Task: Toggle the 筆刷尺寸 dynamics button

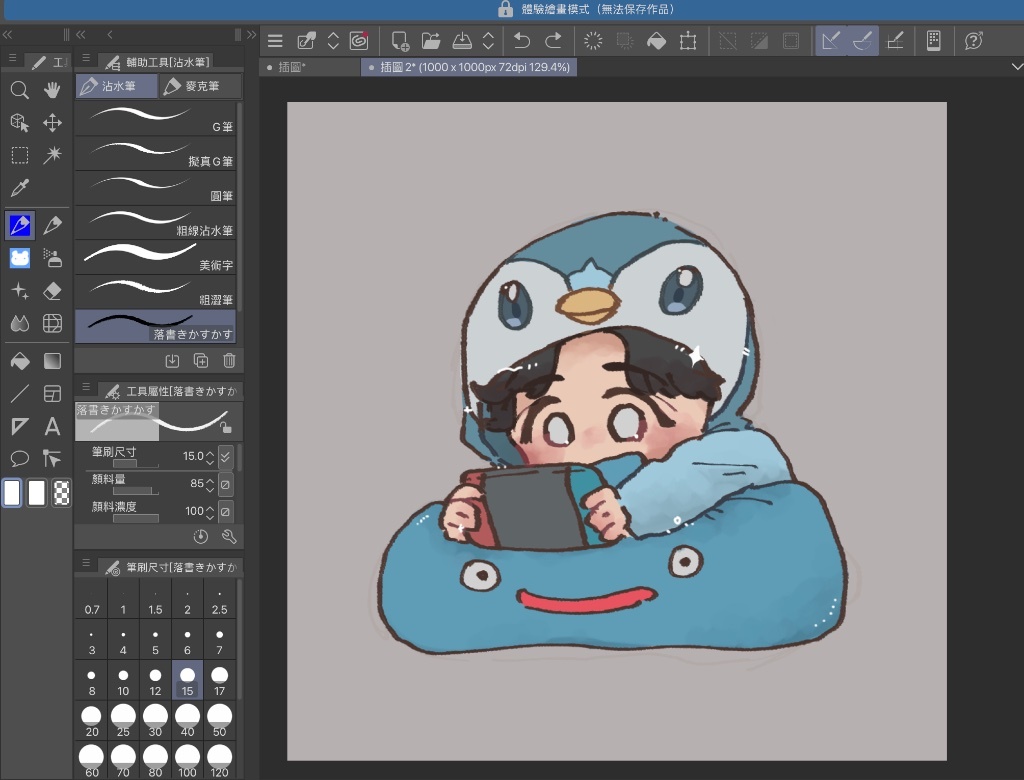Action: pyautogui.click(x=225, y=456)
